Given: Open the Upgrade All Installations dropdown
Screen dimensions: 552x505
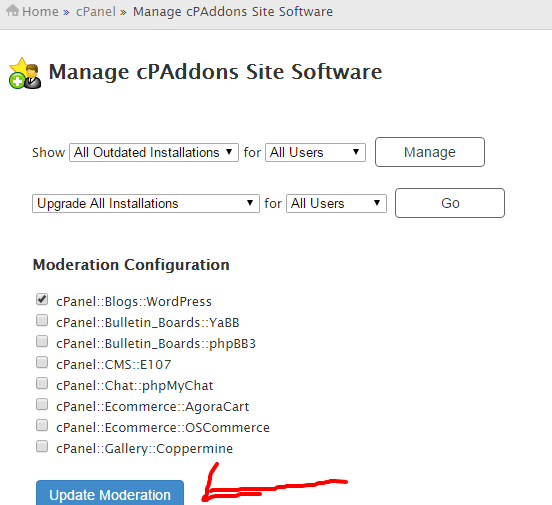Looking at the screenshot, I should point(146,204).
